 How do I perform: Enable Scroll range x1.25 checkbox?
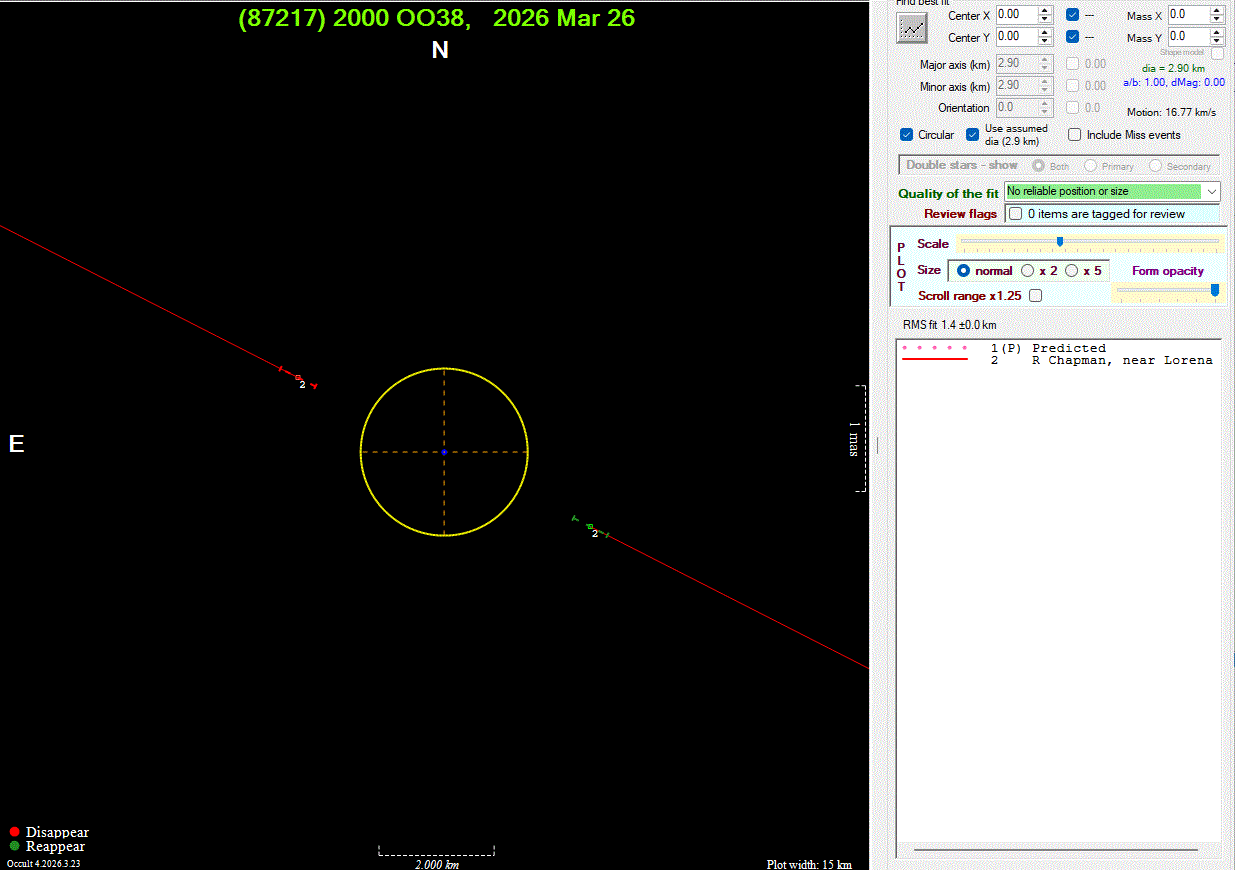click(x=1035, y=296)
